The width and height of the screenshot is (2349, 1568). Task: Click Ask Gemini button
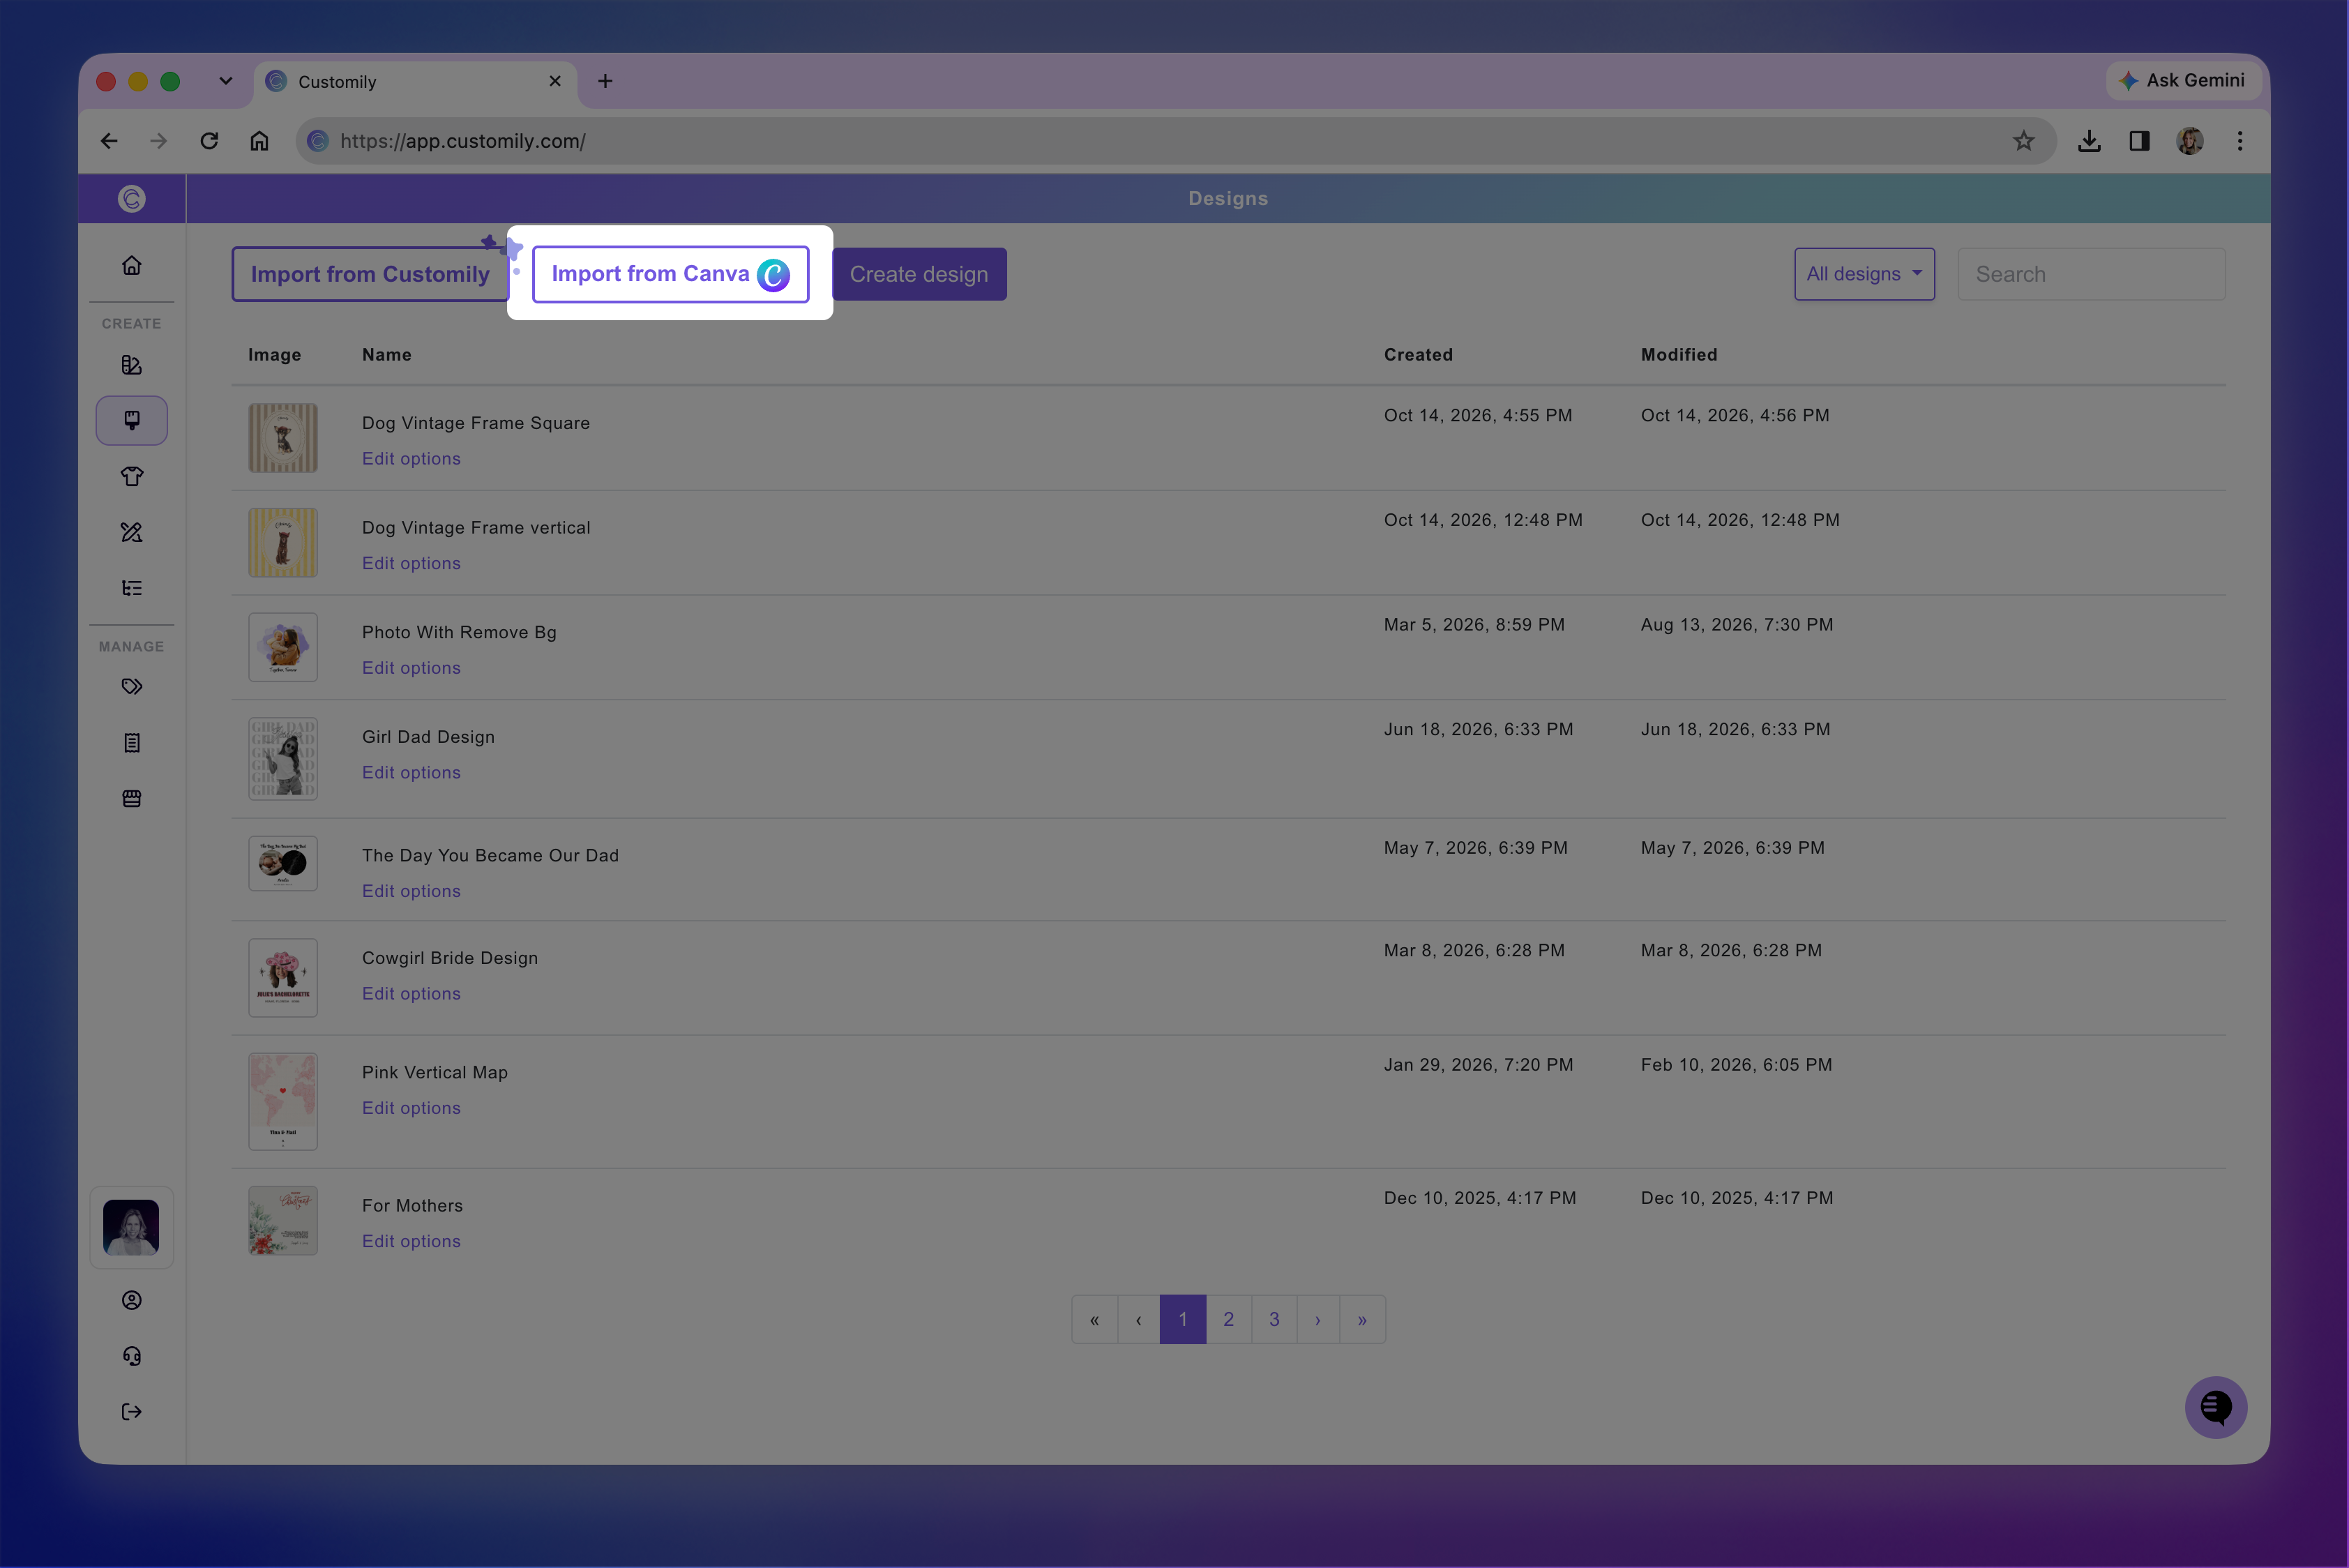pos(2184,80)
